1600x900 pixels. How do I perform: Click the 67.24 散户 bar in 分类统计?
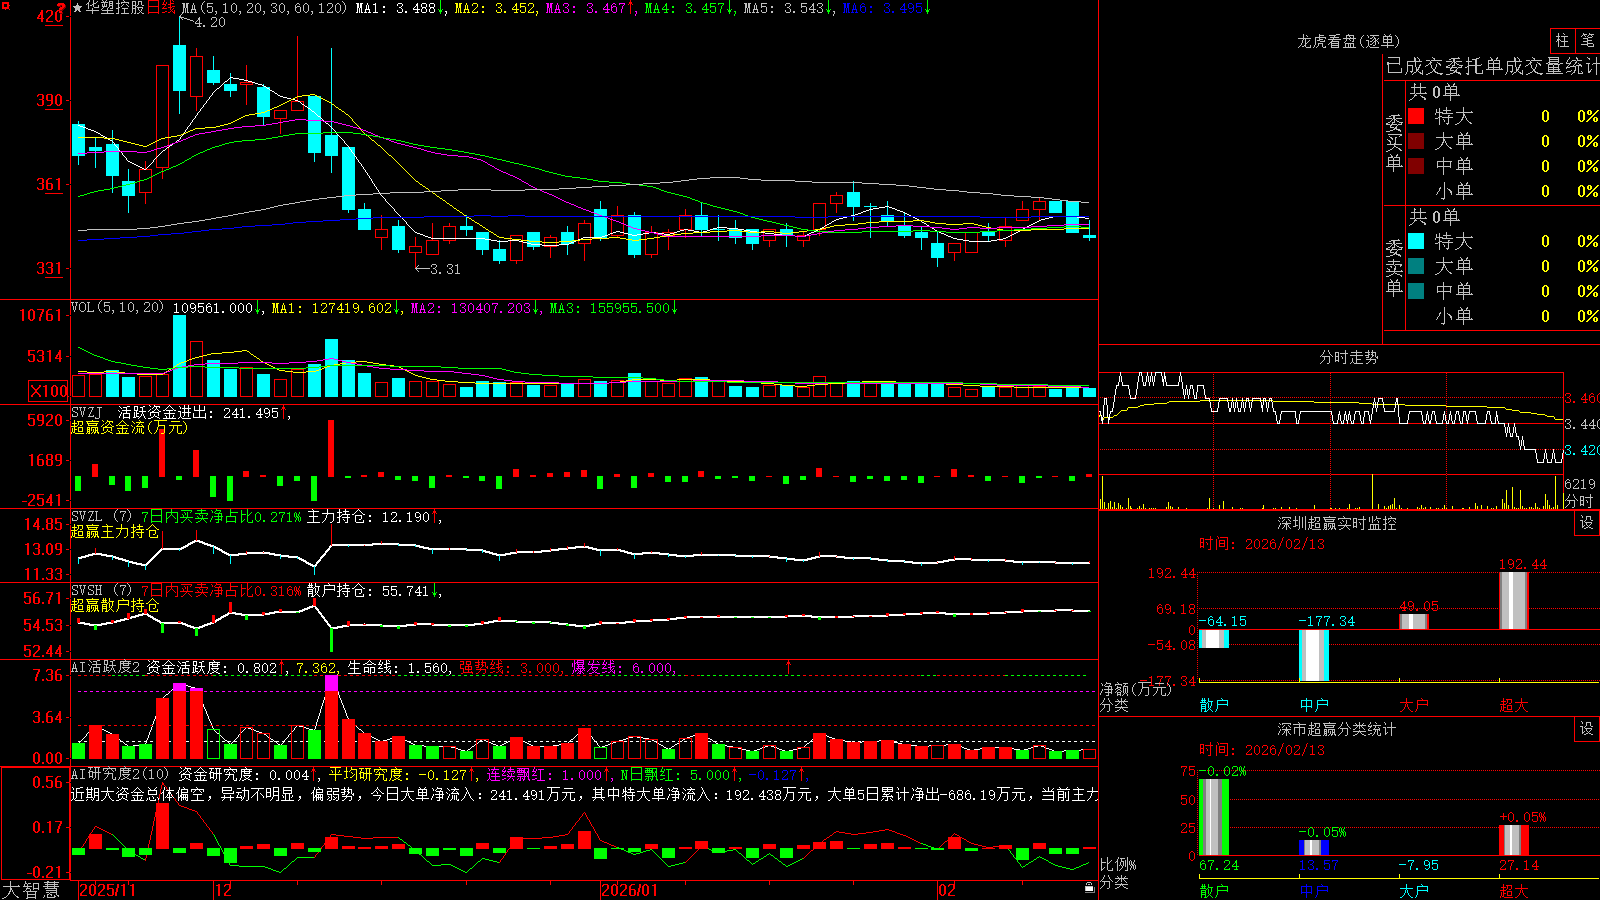coord(1214,817)
